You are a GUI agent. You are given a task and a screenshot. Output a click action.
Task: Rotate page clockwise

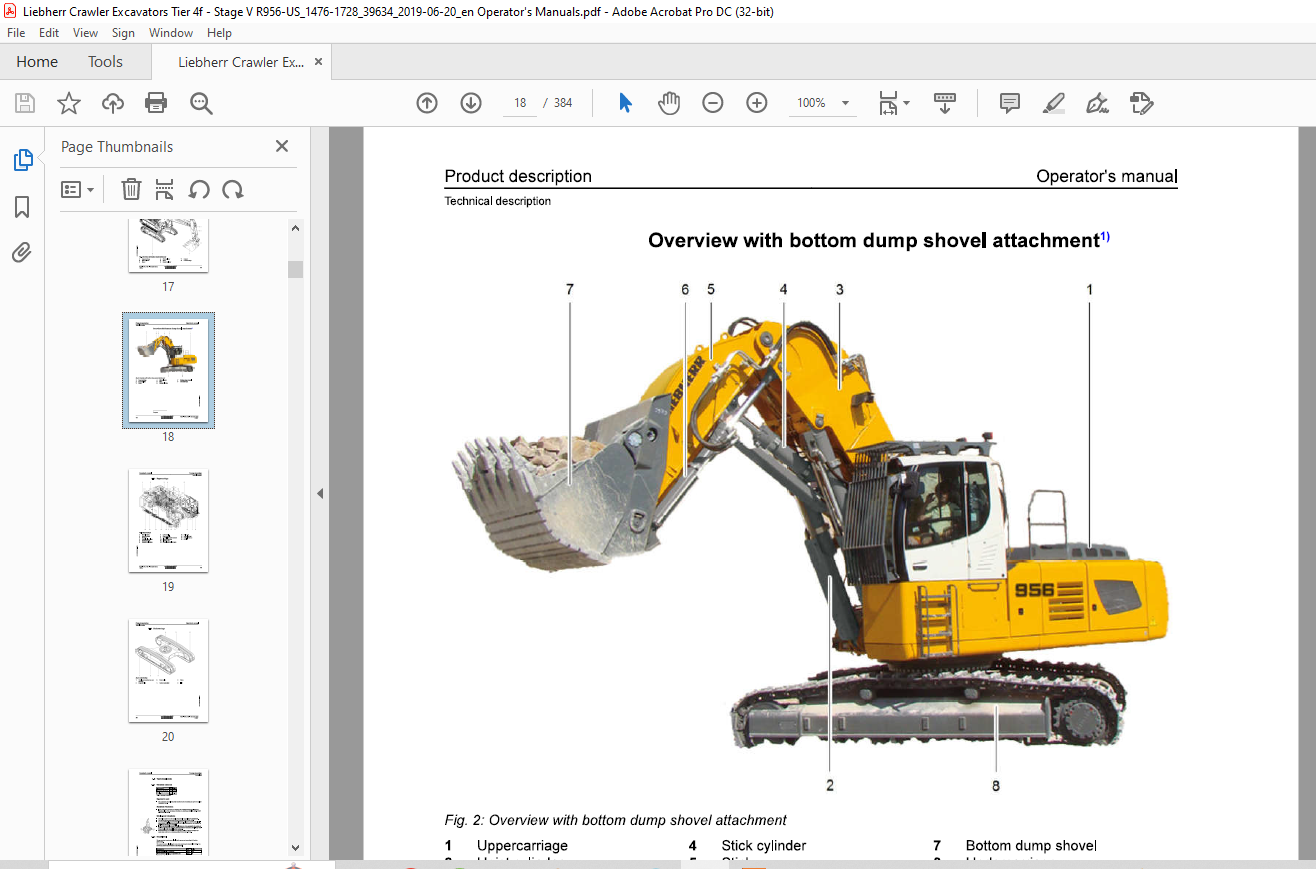tap(233, 189)
